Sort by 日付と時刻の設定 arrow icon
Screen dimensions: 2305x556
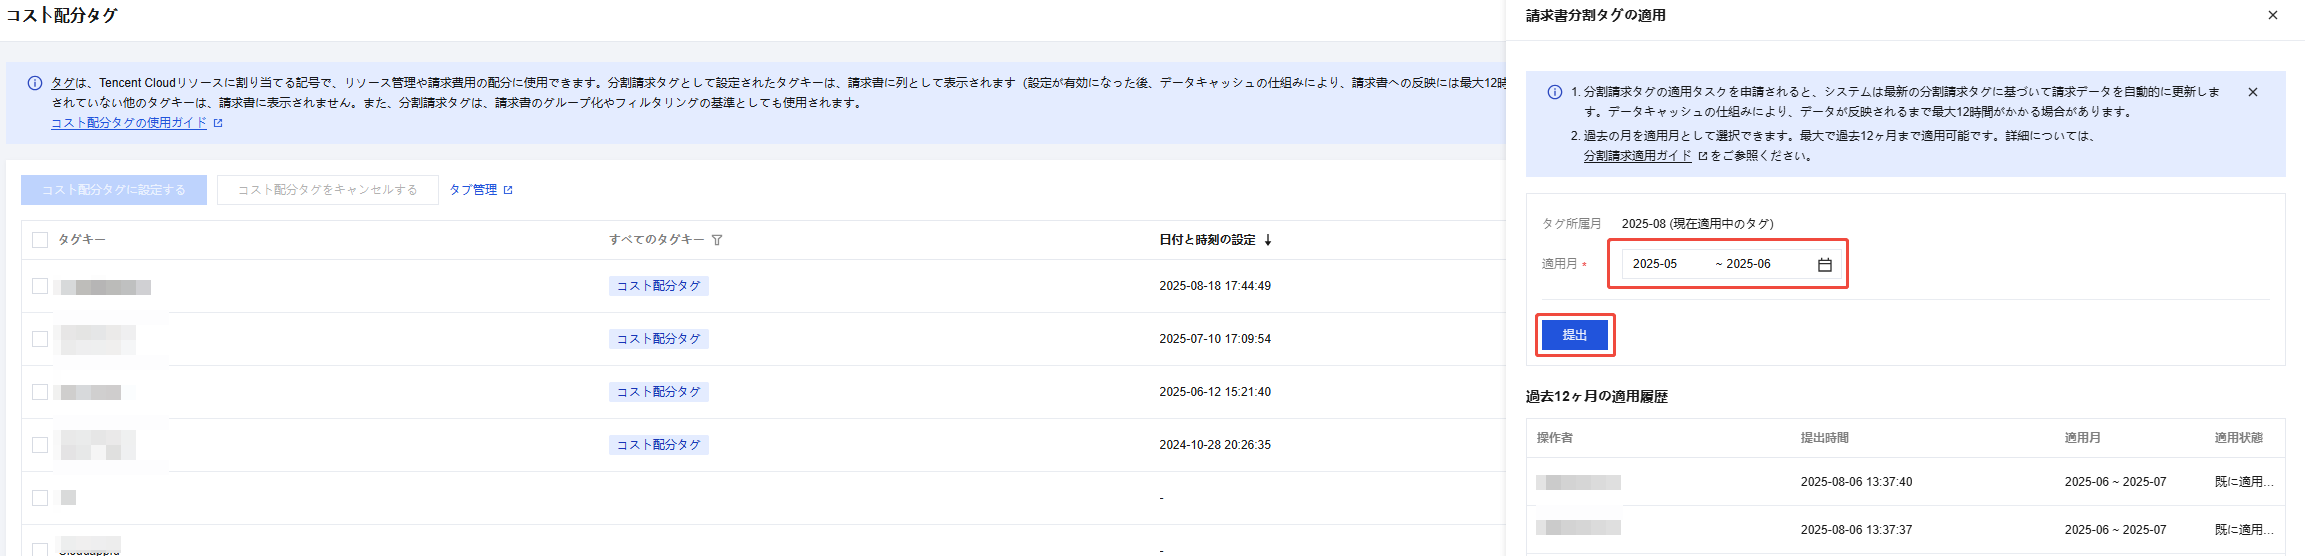(1268, 240)
